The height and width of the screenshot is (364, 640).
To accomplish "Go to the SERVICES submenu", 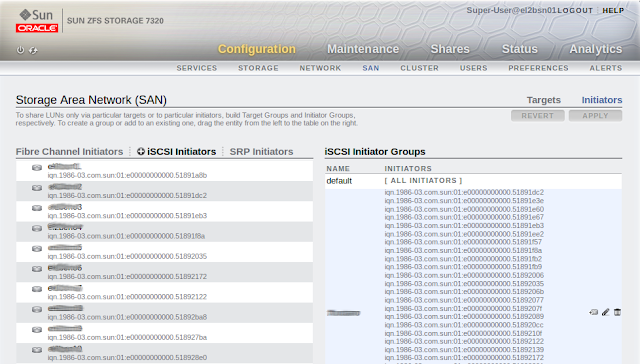I will (197, 68).
